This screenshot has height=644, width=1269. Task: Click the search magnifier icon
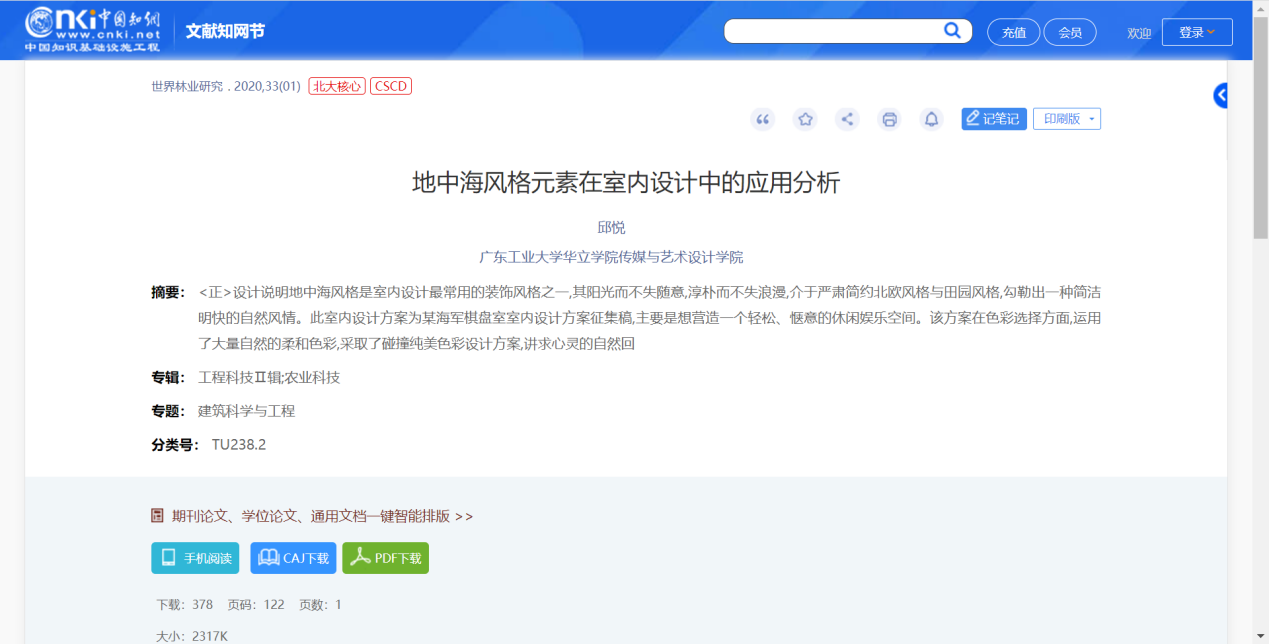953,31
